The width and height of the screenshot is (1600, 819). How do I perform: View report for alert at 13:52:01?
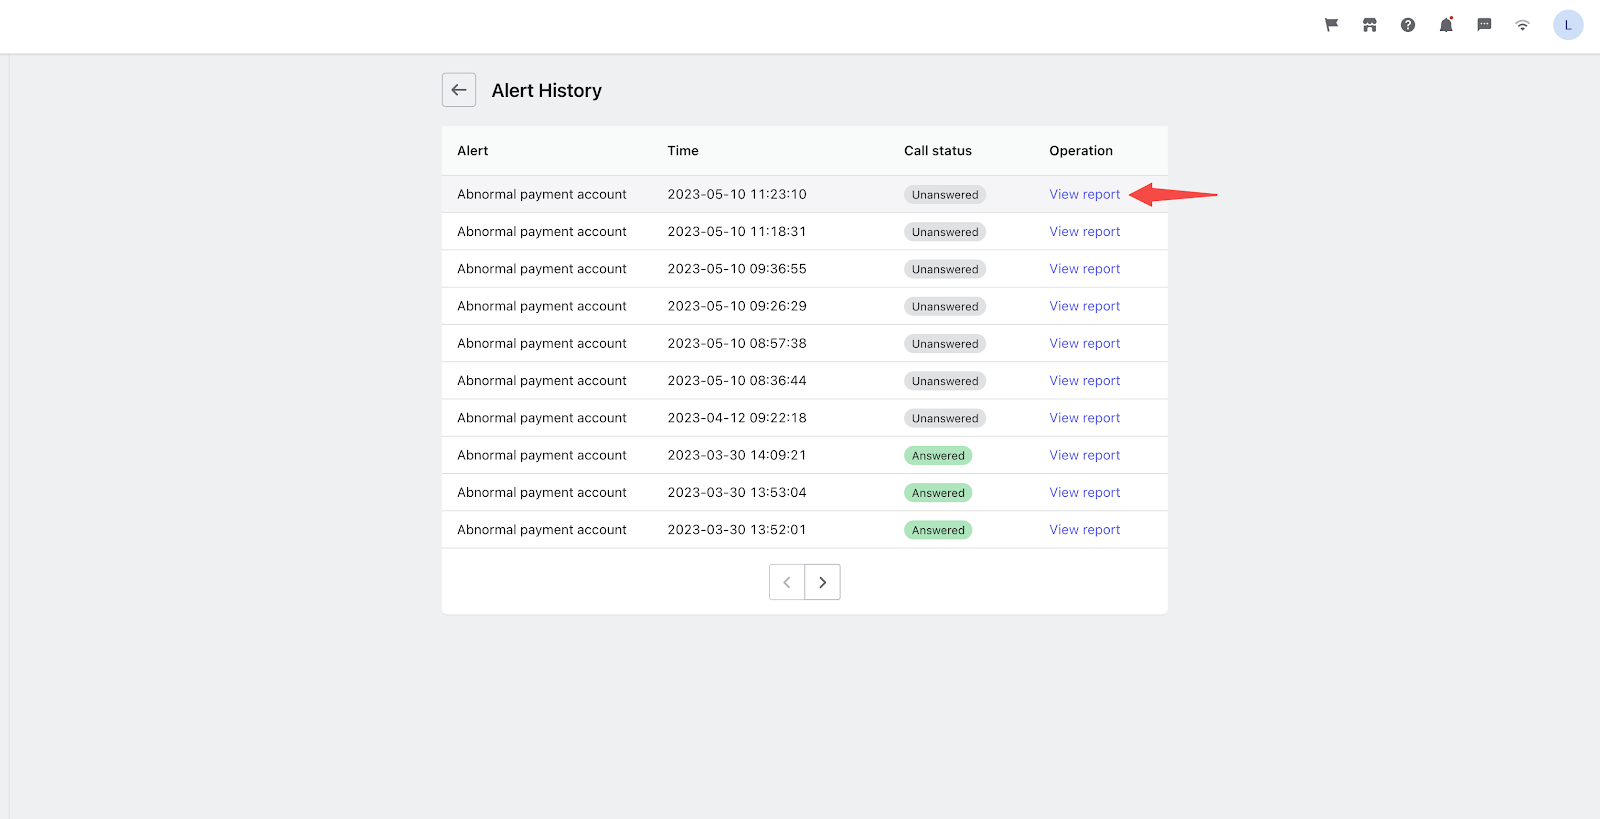coord(1085,530)
